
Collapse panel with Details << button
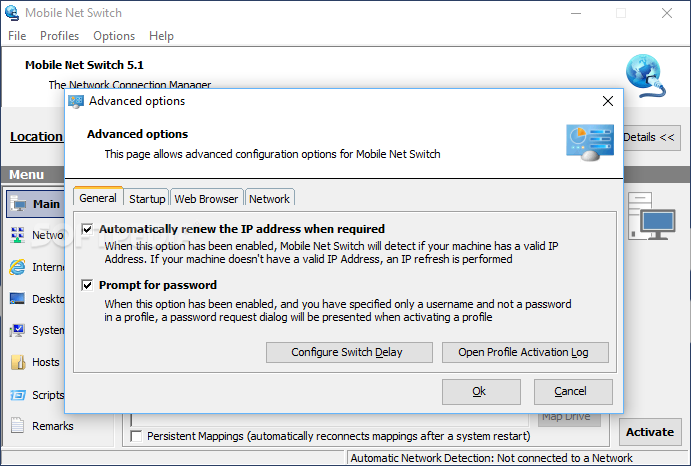pyautogui.click(x=651, y=137)
